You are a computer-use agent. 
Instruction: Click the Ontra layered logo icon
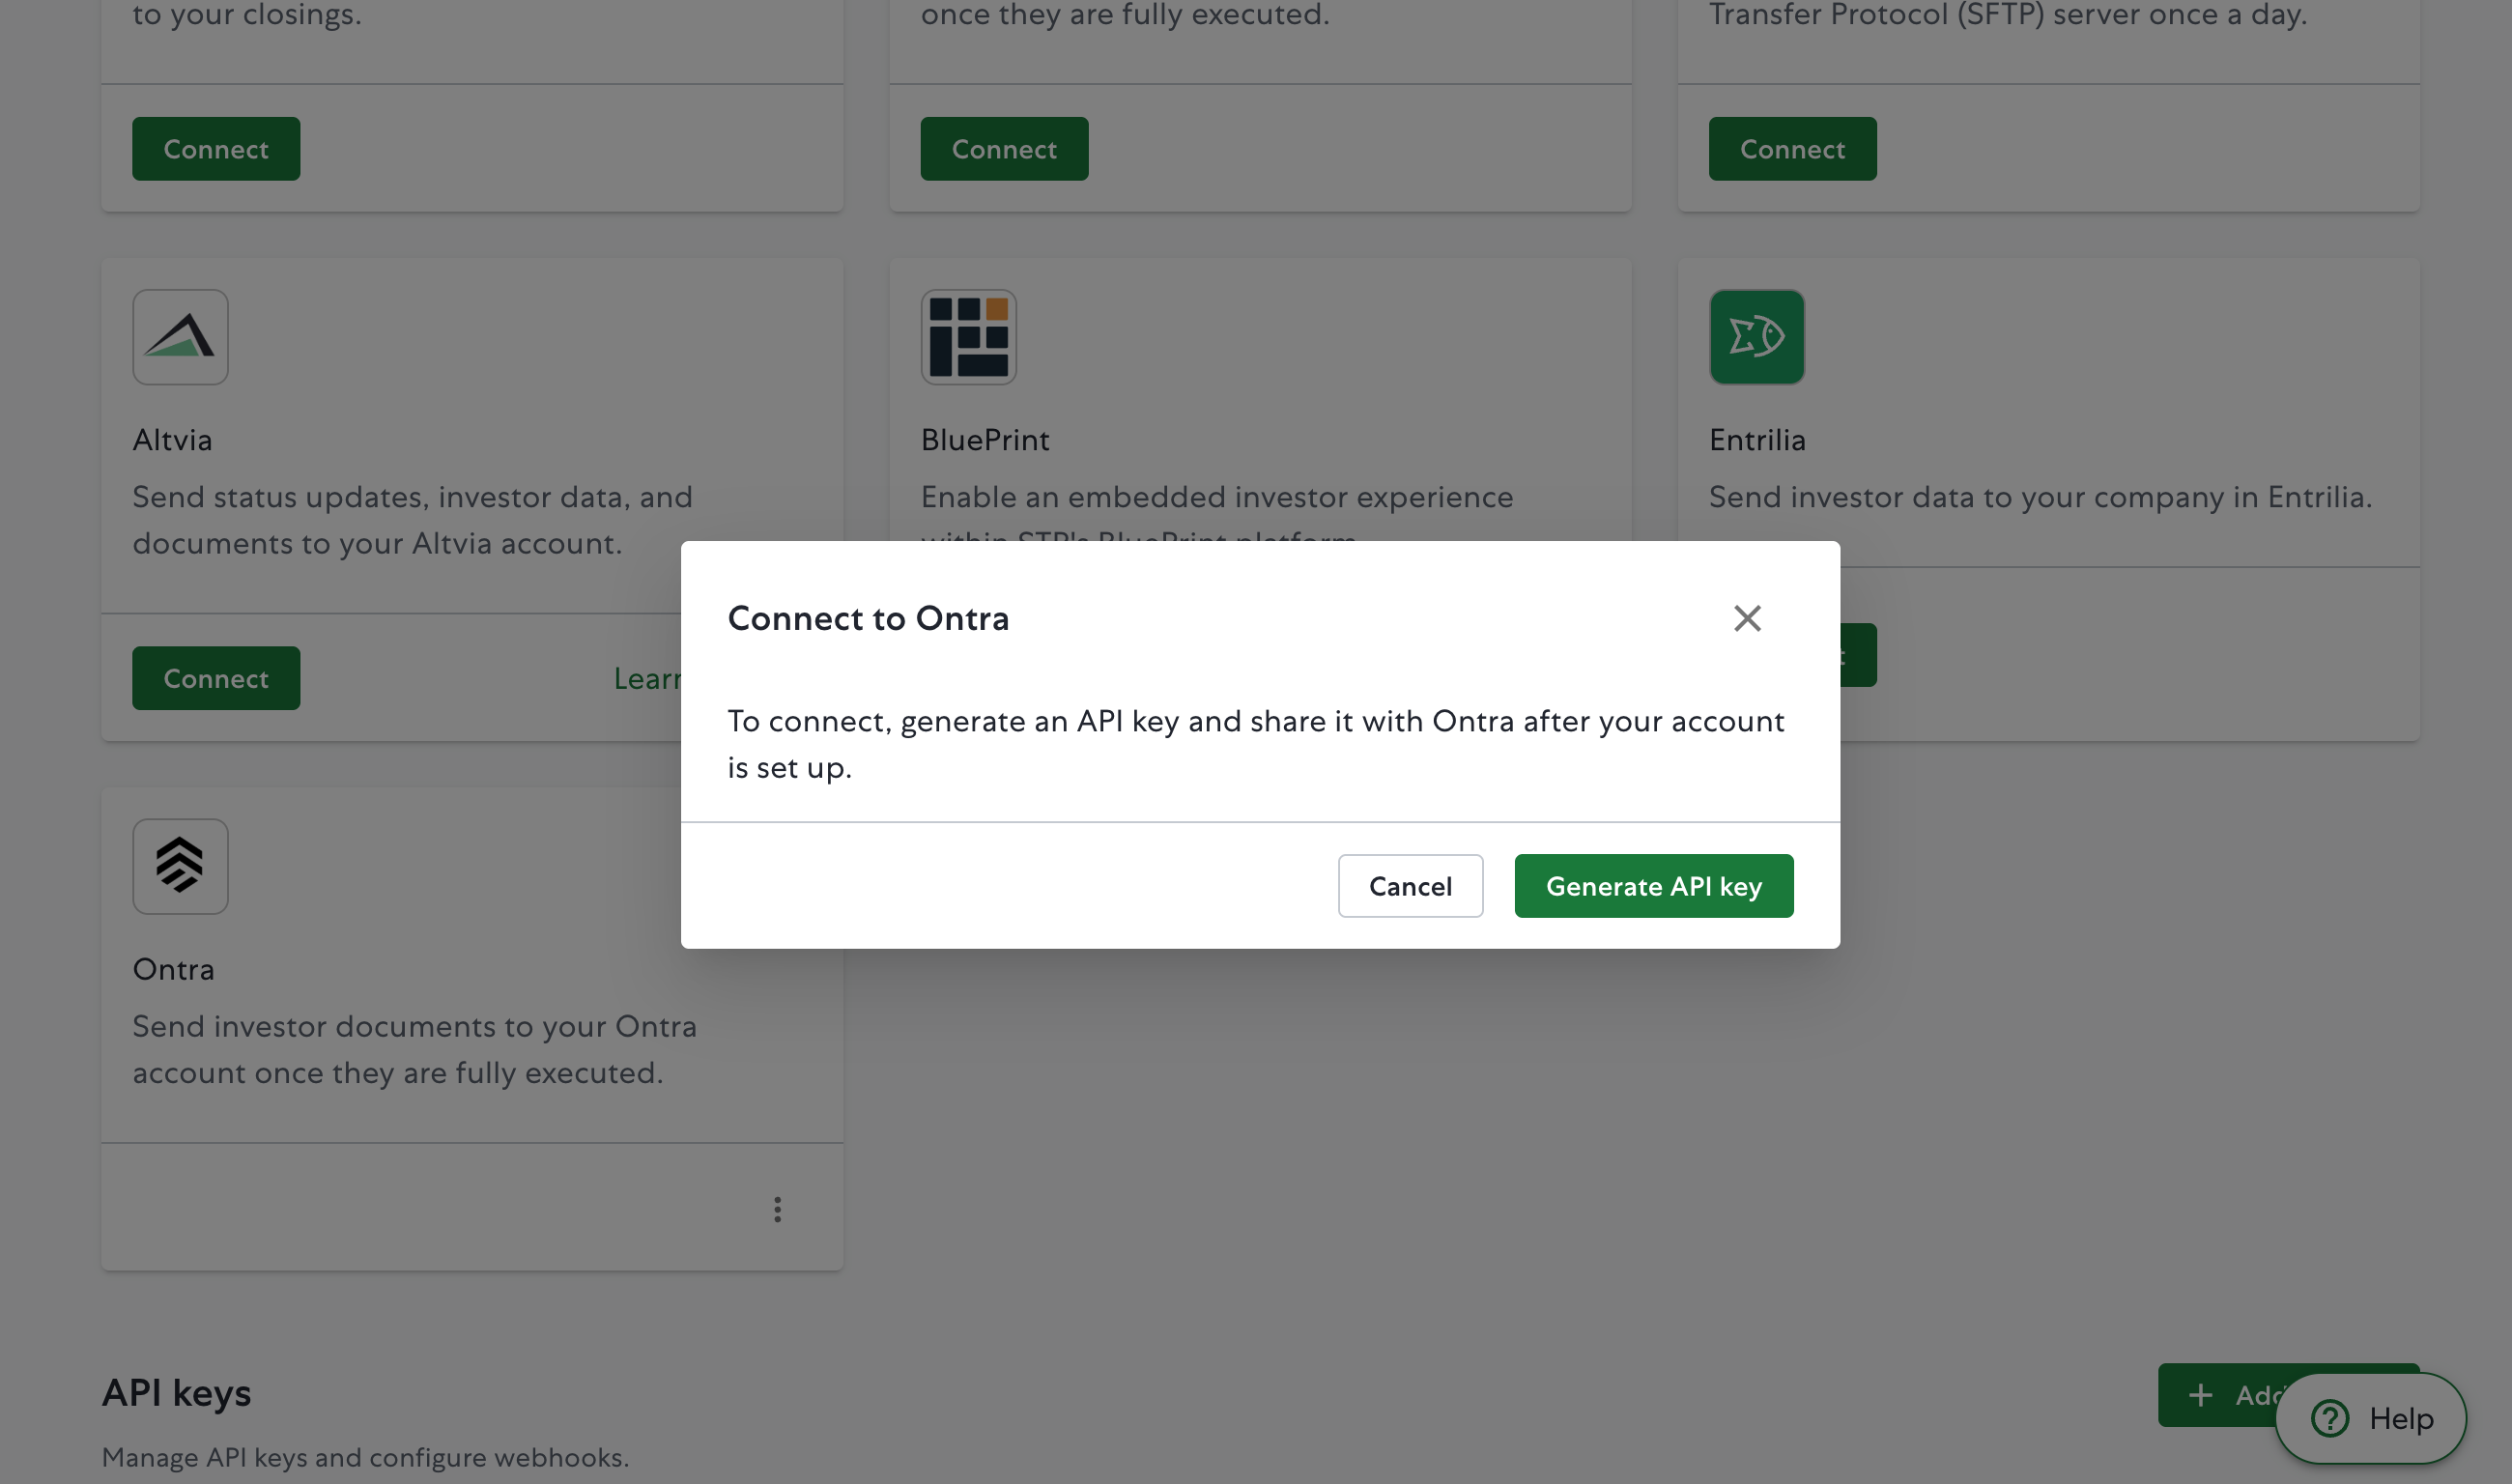tap(181, 866)
